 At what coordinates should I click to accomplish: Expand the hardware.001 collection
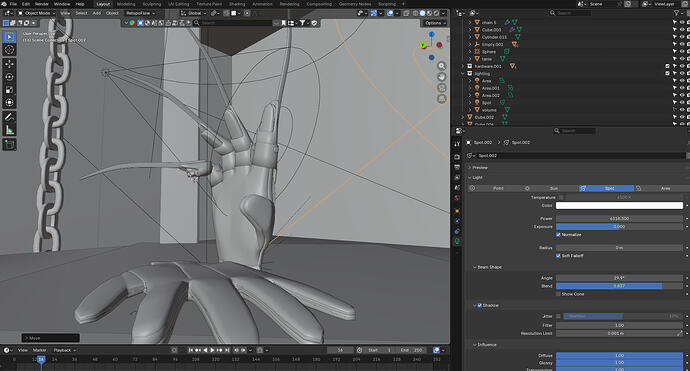tap(463, 66)
